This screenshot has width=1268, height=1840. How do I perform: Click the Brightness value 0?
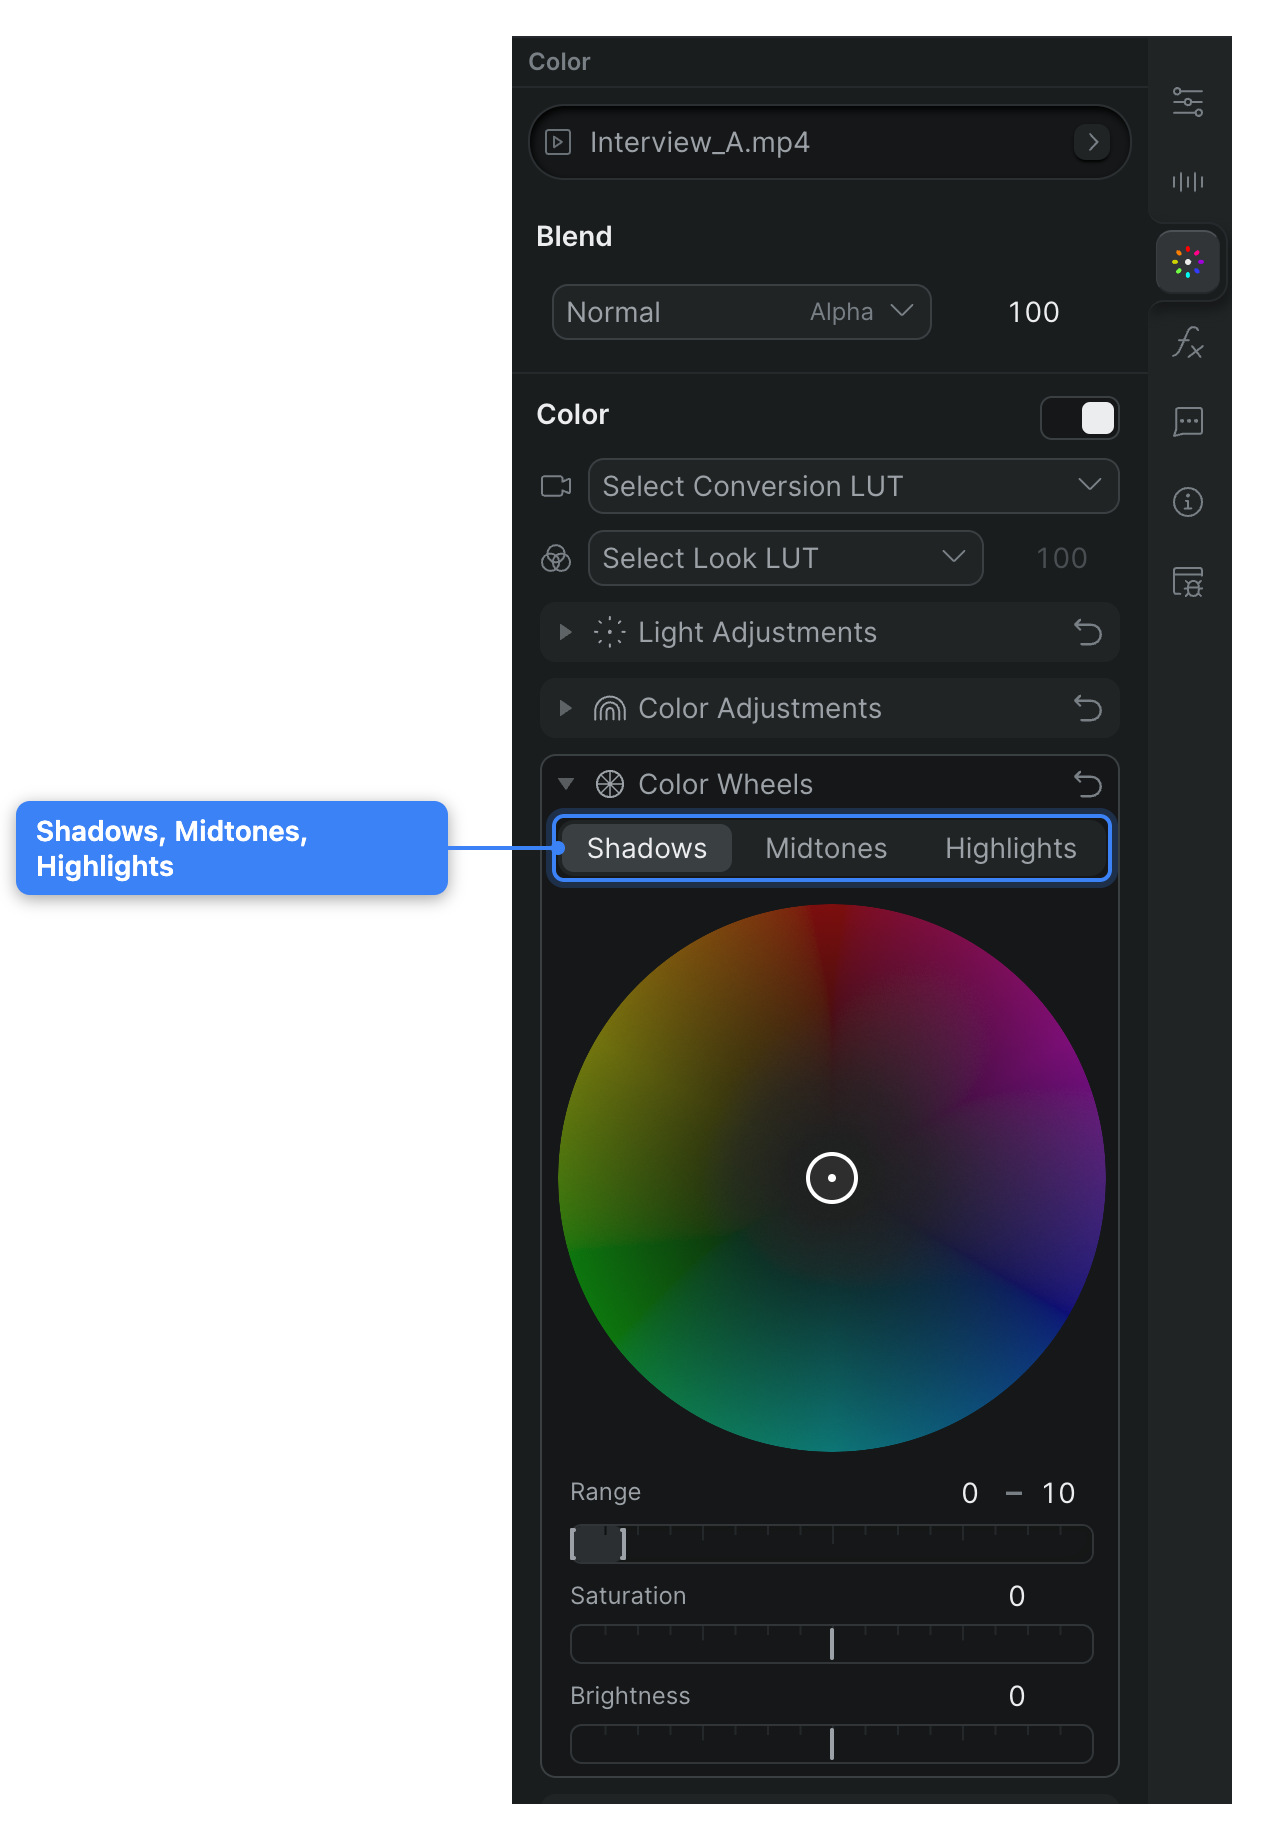(1017, 1696)
